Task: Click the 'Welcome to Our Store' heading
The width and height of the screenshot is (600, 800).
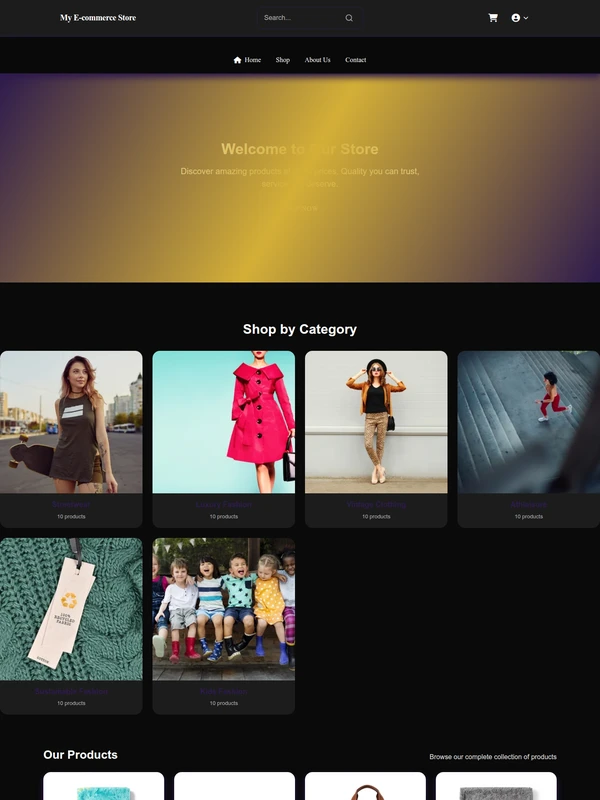Action: (300, 149)
